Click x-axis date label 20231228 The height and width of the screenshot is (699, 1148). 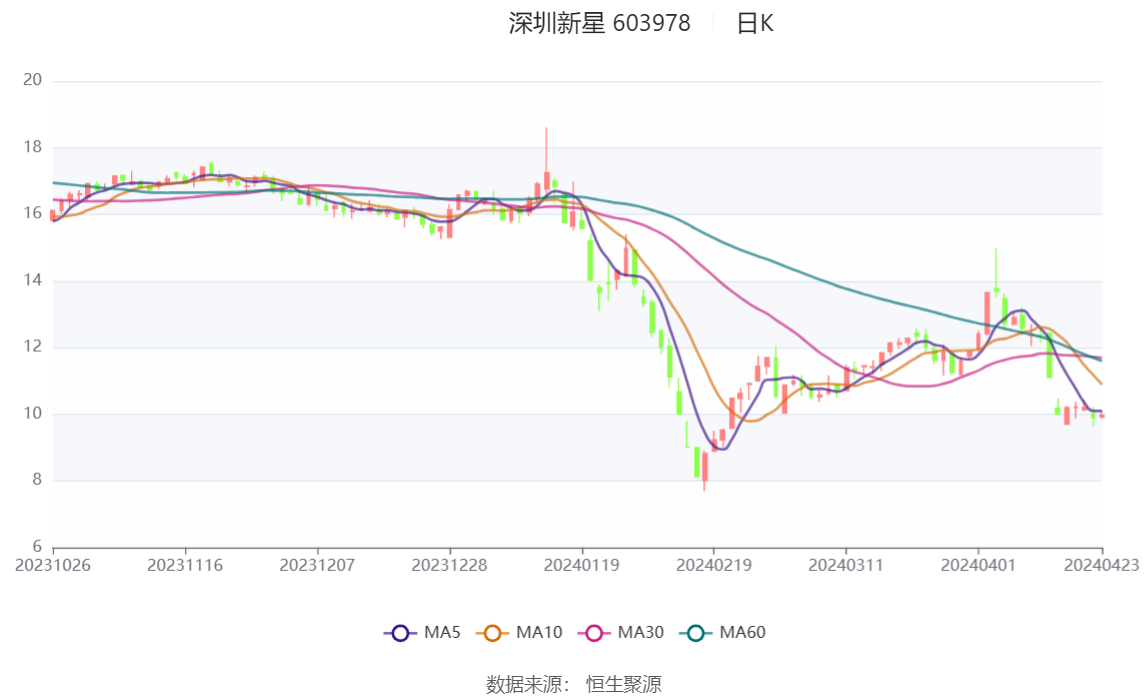click(450, 566)
